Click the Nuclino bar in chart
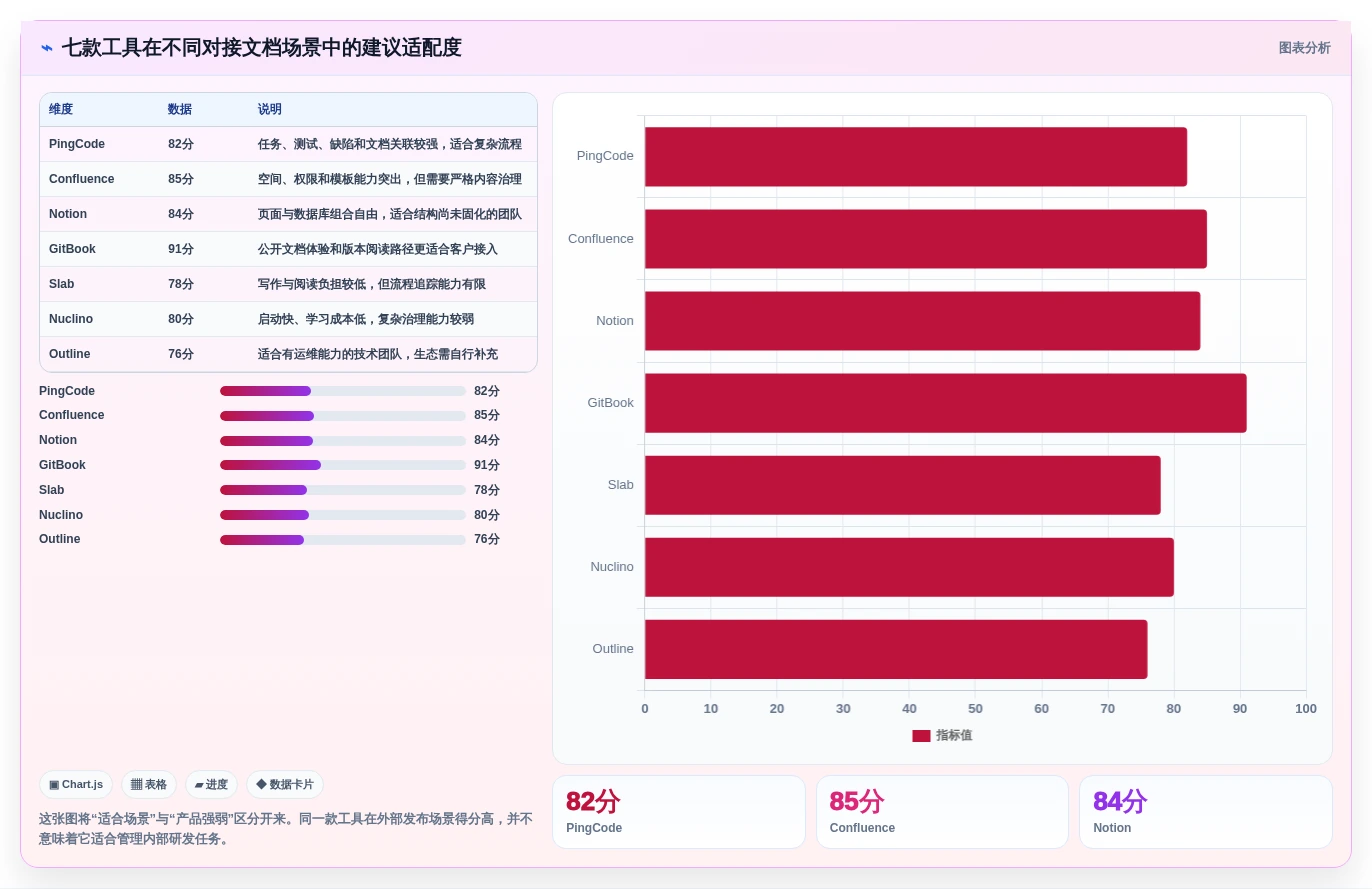Image resolution: width=1372 pixels, height=889 pixels. tap(909, 567)
